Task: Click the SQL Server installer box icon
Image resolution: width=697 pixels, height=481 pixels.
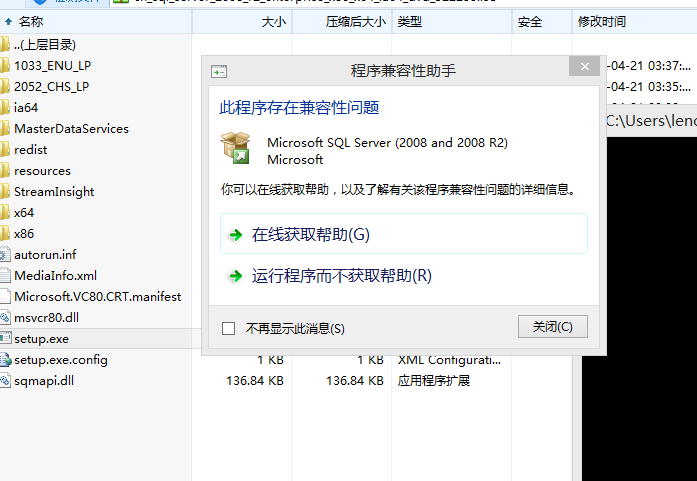Action: pyautogui.click(x=236, y=148)
